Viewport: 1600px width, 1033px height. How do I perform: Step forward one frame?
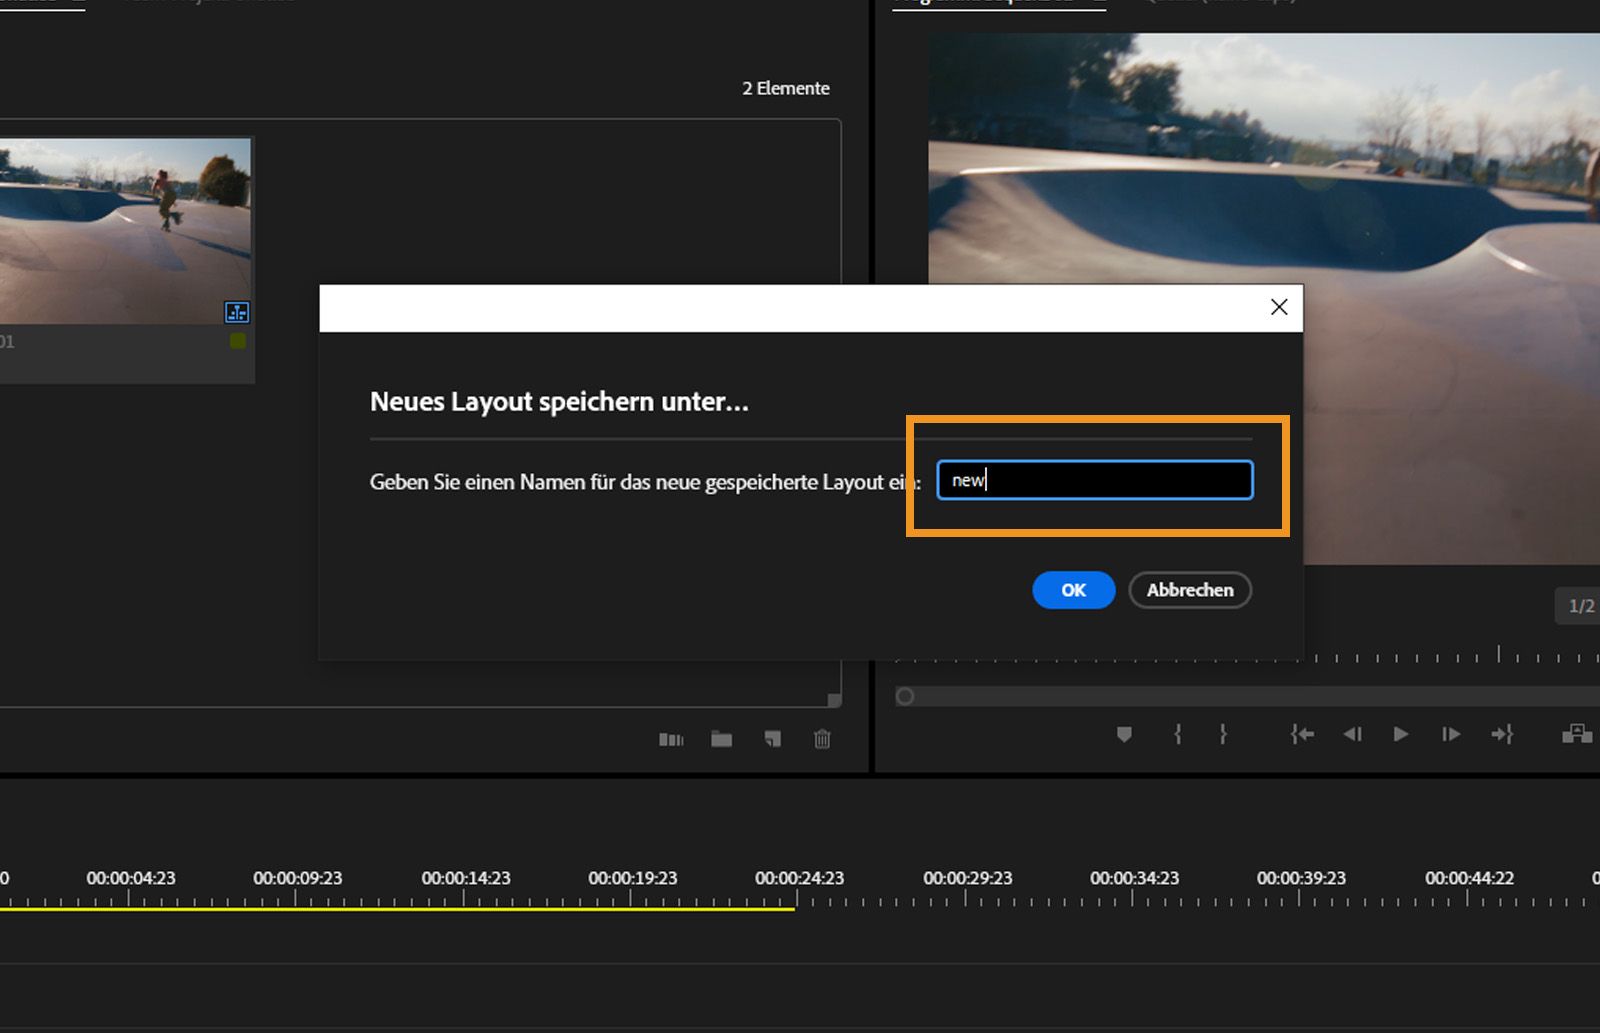[x=1450, y=735]
